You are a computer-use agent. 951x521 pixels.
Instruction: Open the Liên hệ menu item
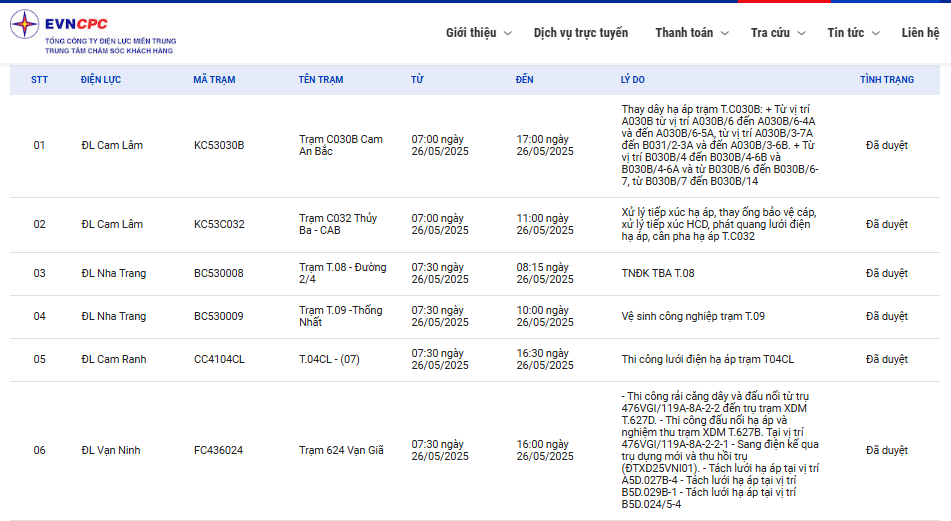(x=920, y=33)
